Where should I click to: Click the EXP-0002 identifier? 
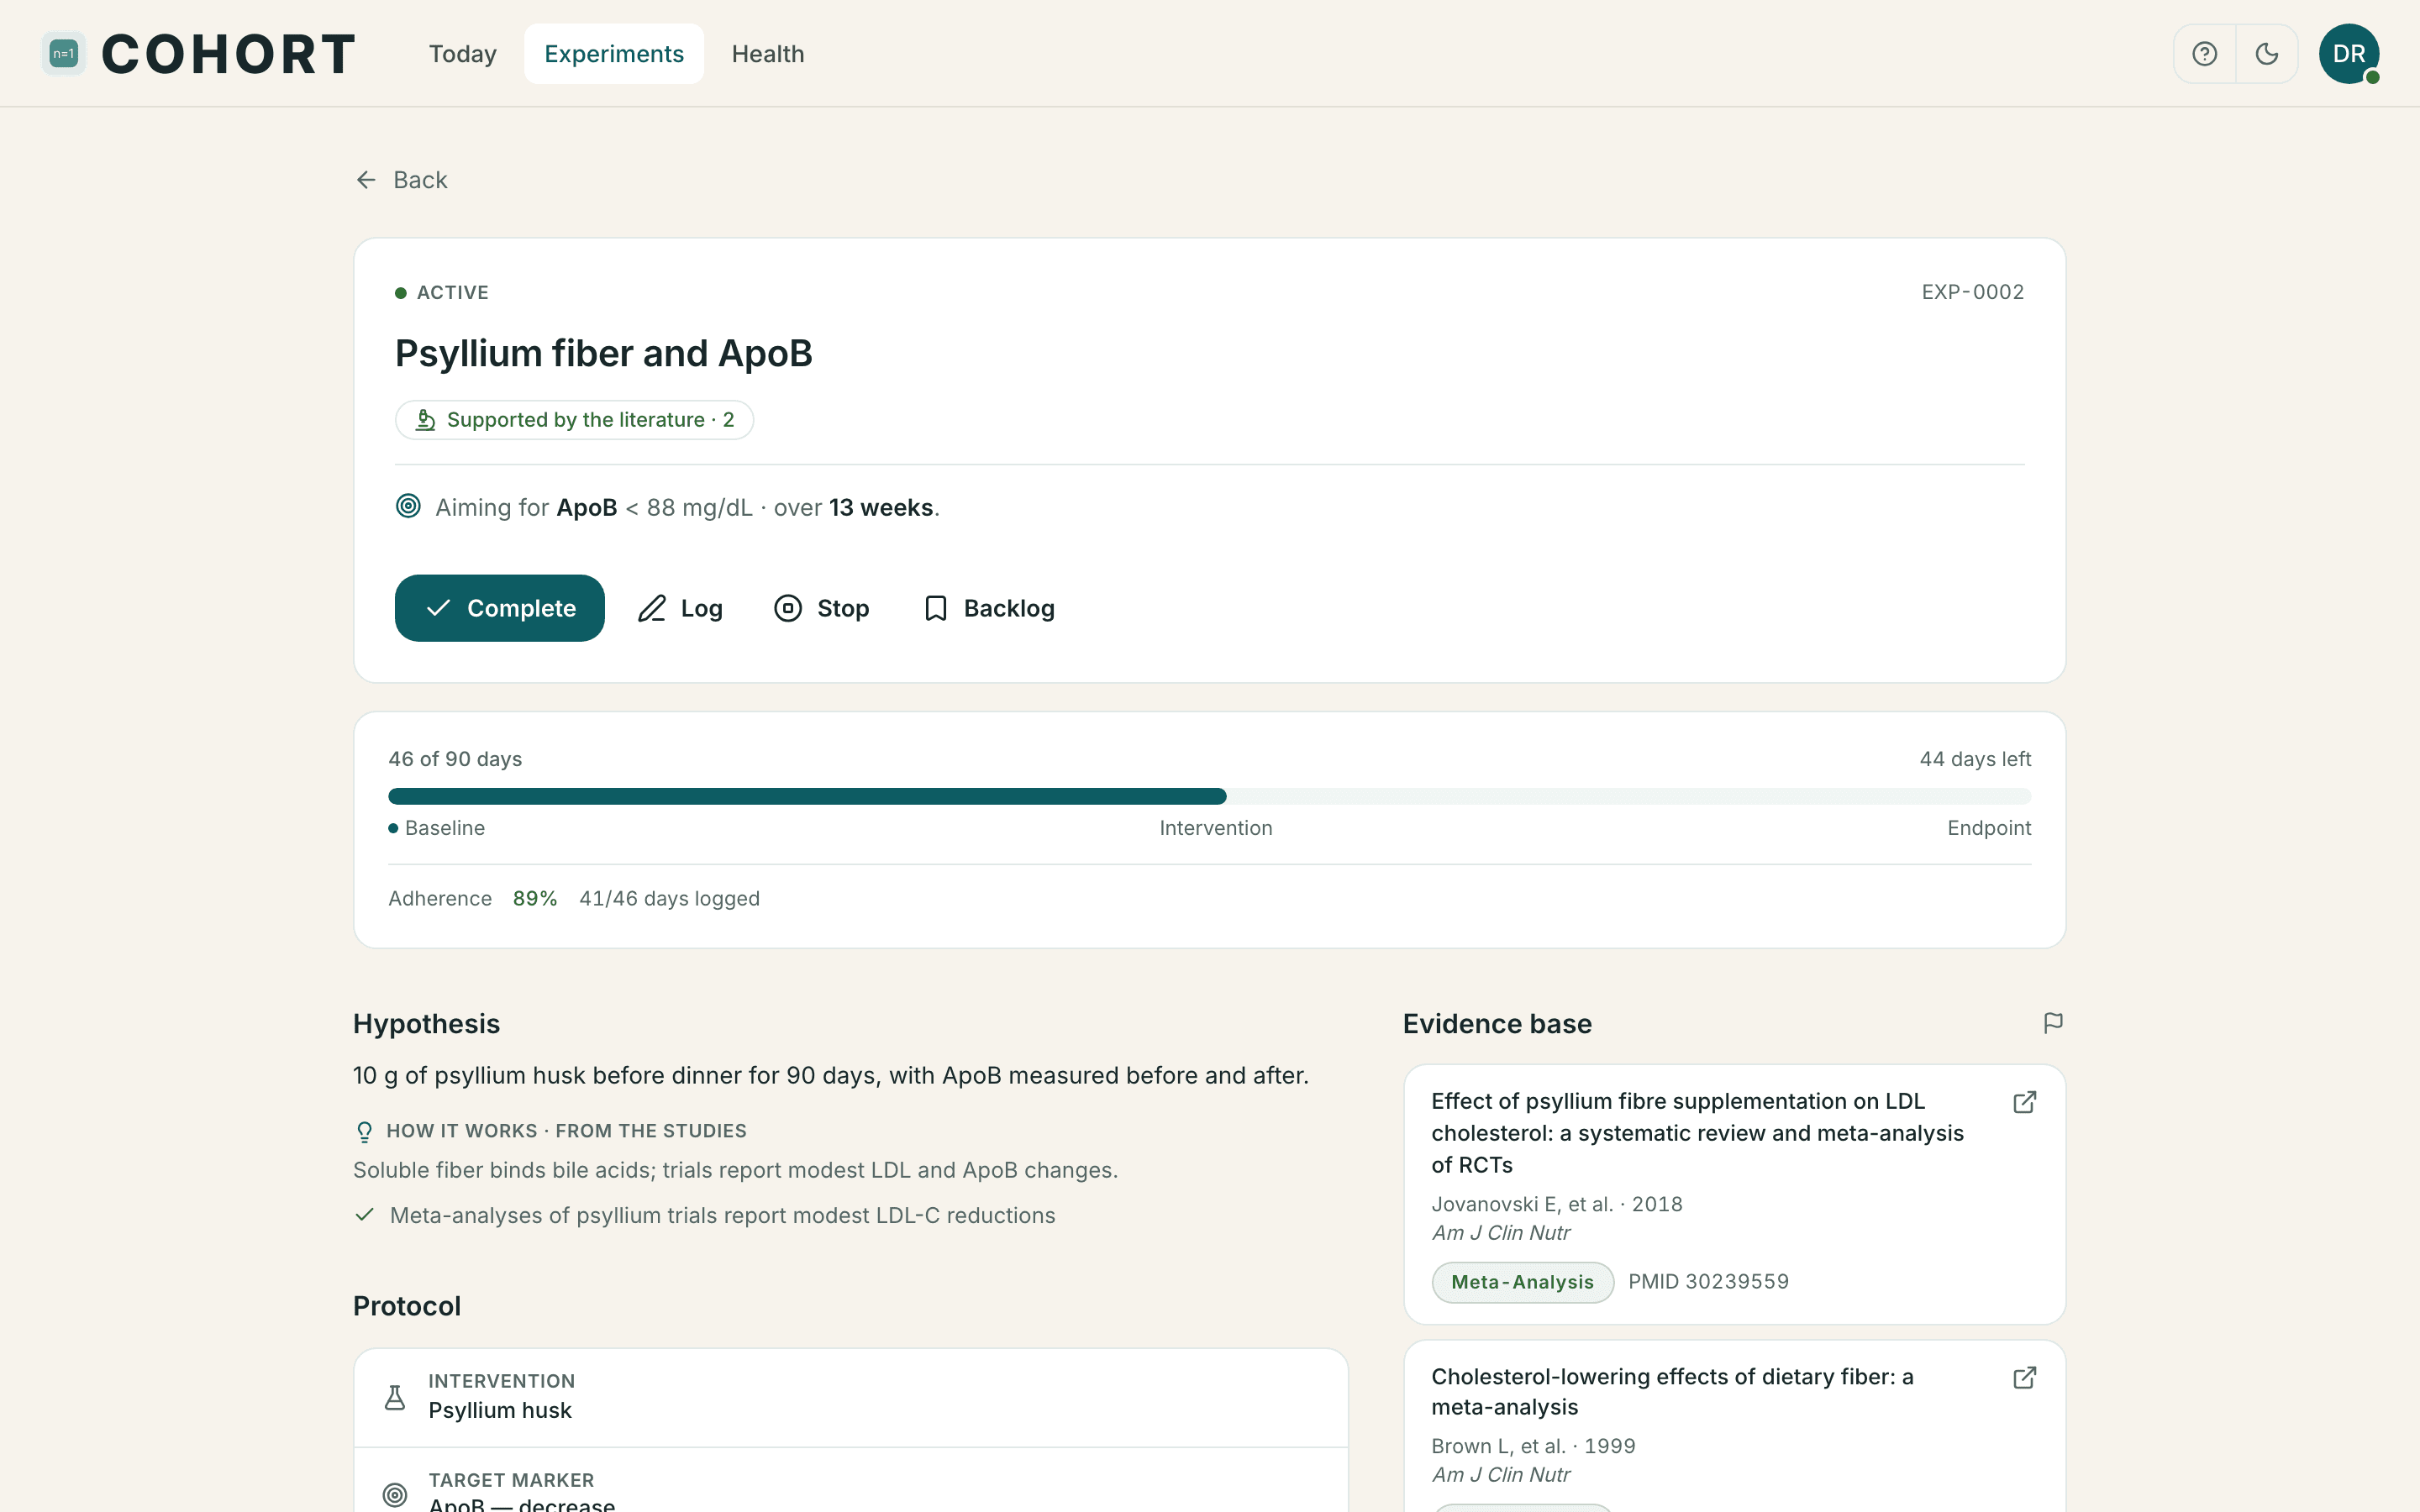point(1972,292)
